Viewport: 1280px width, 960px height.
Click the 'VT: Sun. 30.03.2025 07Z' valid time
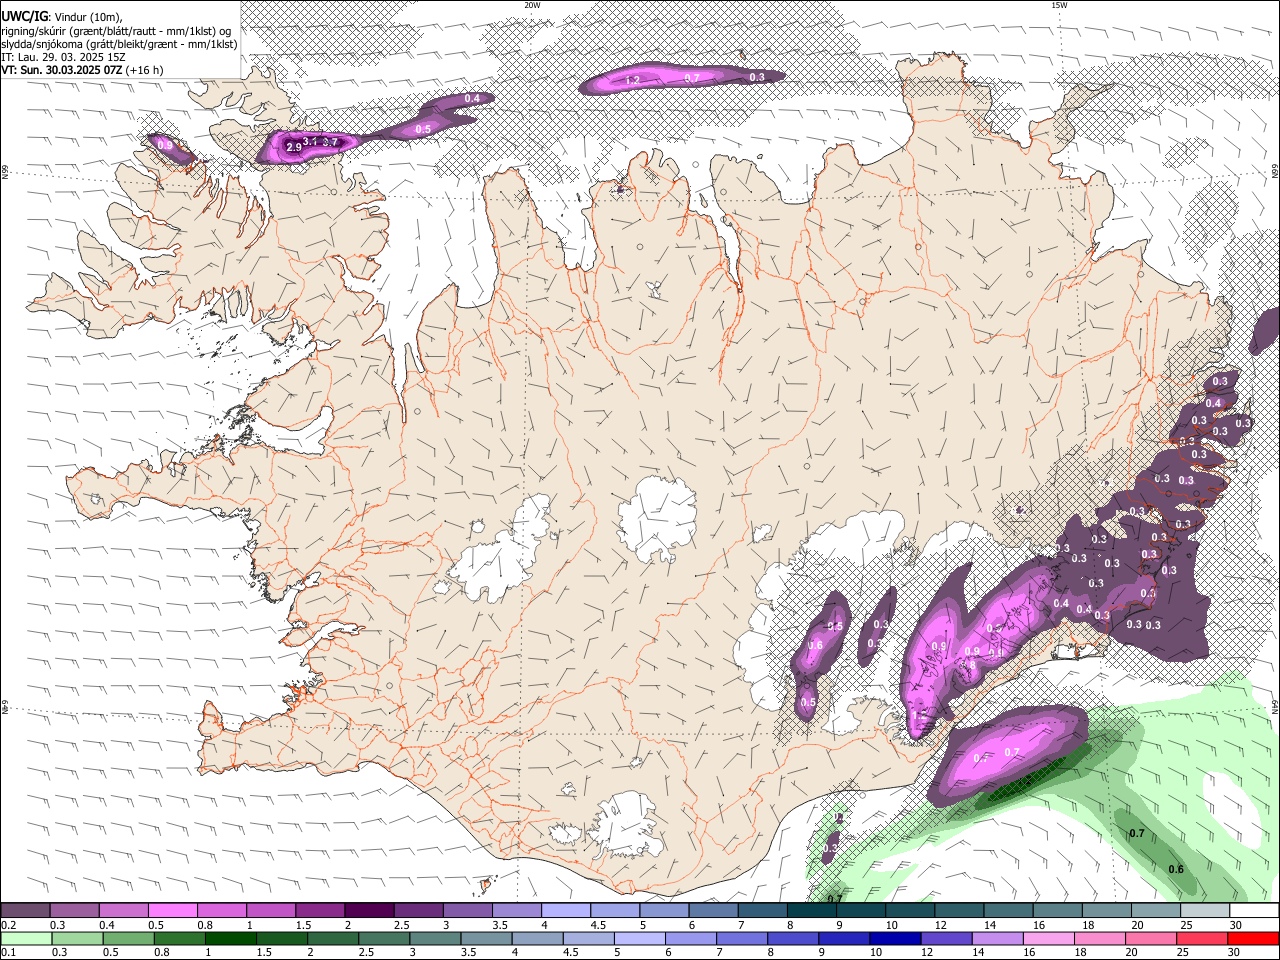[61, 70]
